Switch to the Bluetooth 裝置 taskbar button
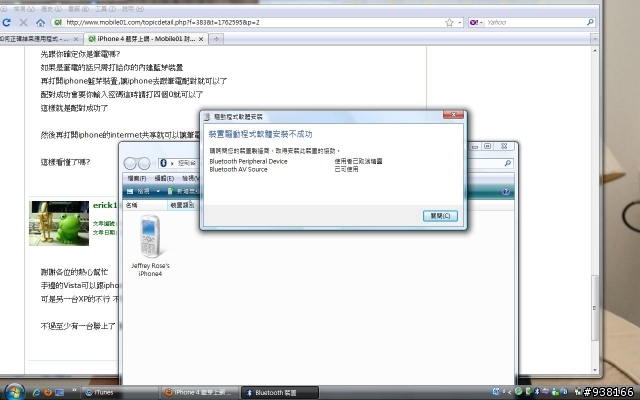640x400 pixels. pyautogui.click(x=280, y=392)
